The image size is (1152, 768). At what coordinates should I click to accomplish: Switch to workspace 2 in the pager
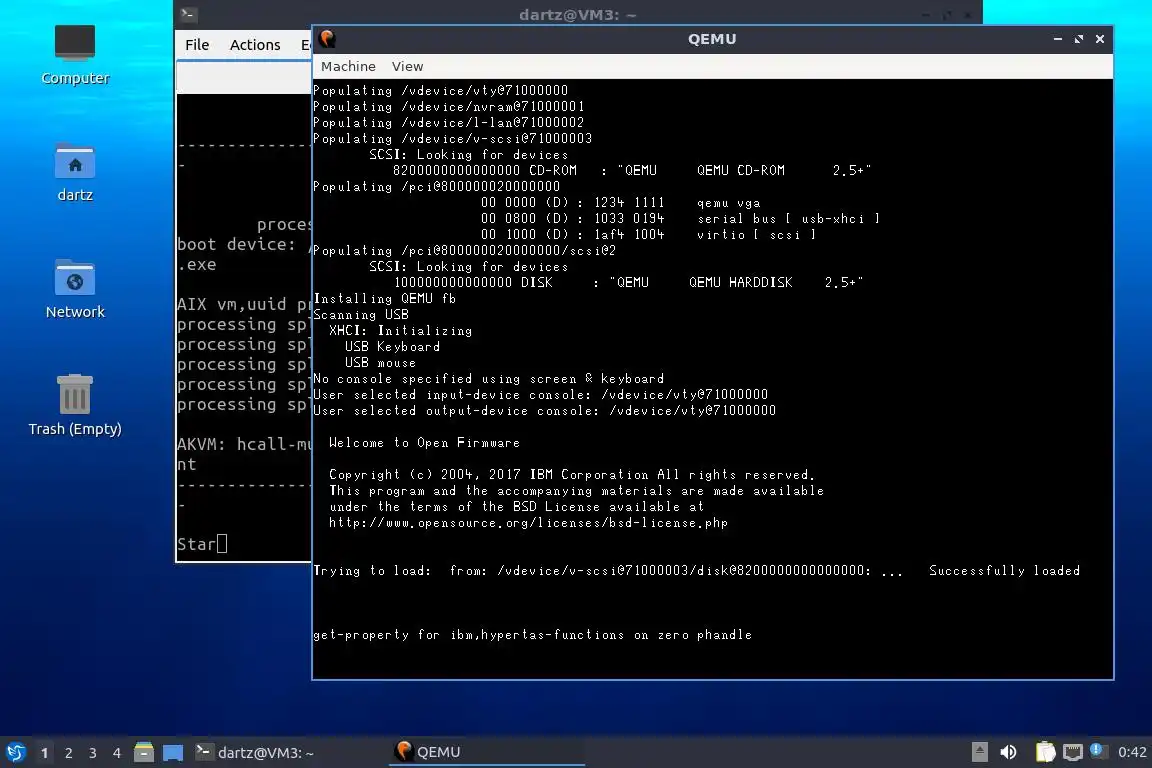pos(68,753)
